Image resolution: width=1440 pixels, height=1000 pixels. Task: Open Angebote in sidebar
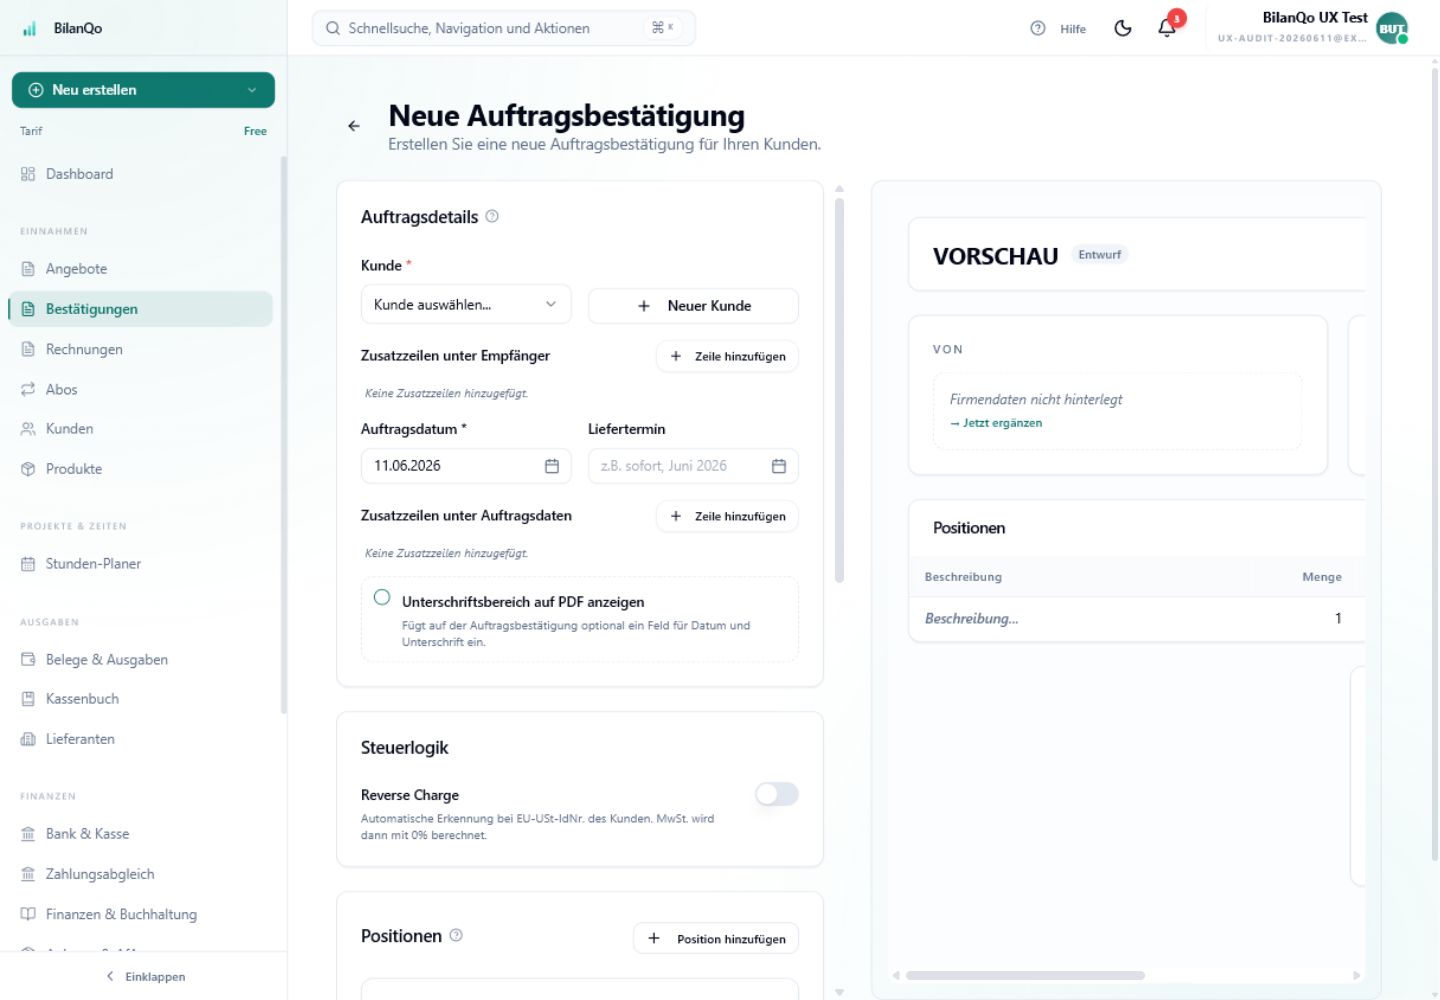[141, 269]
